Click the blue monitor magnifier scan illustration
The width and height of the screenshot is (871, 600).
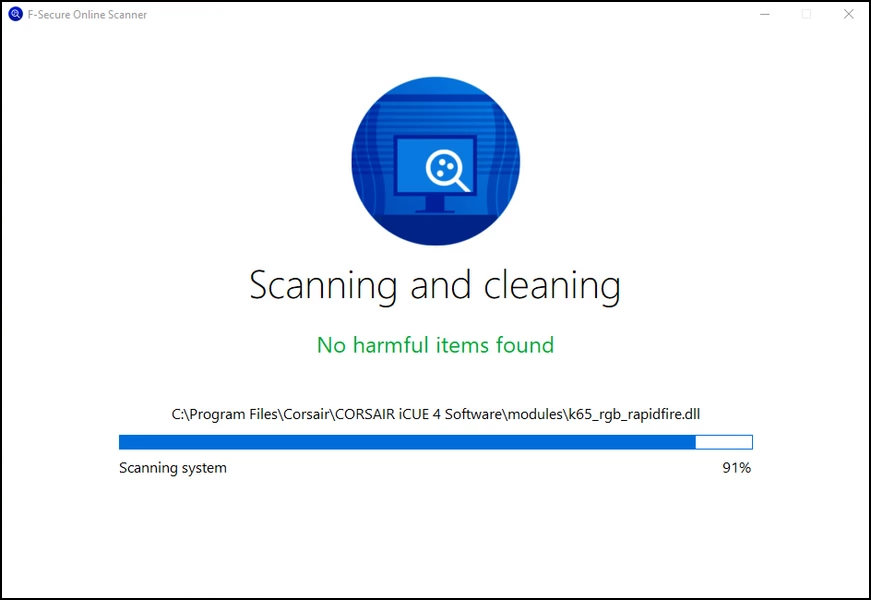(436, 161)
